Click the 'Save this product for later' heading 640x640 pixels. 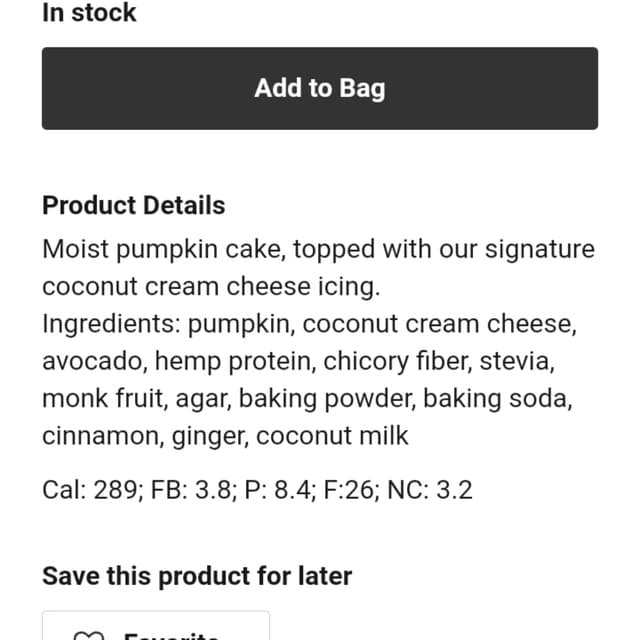[197, 576]
